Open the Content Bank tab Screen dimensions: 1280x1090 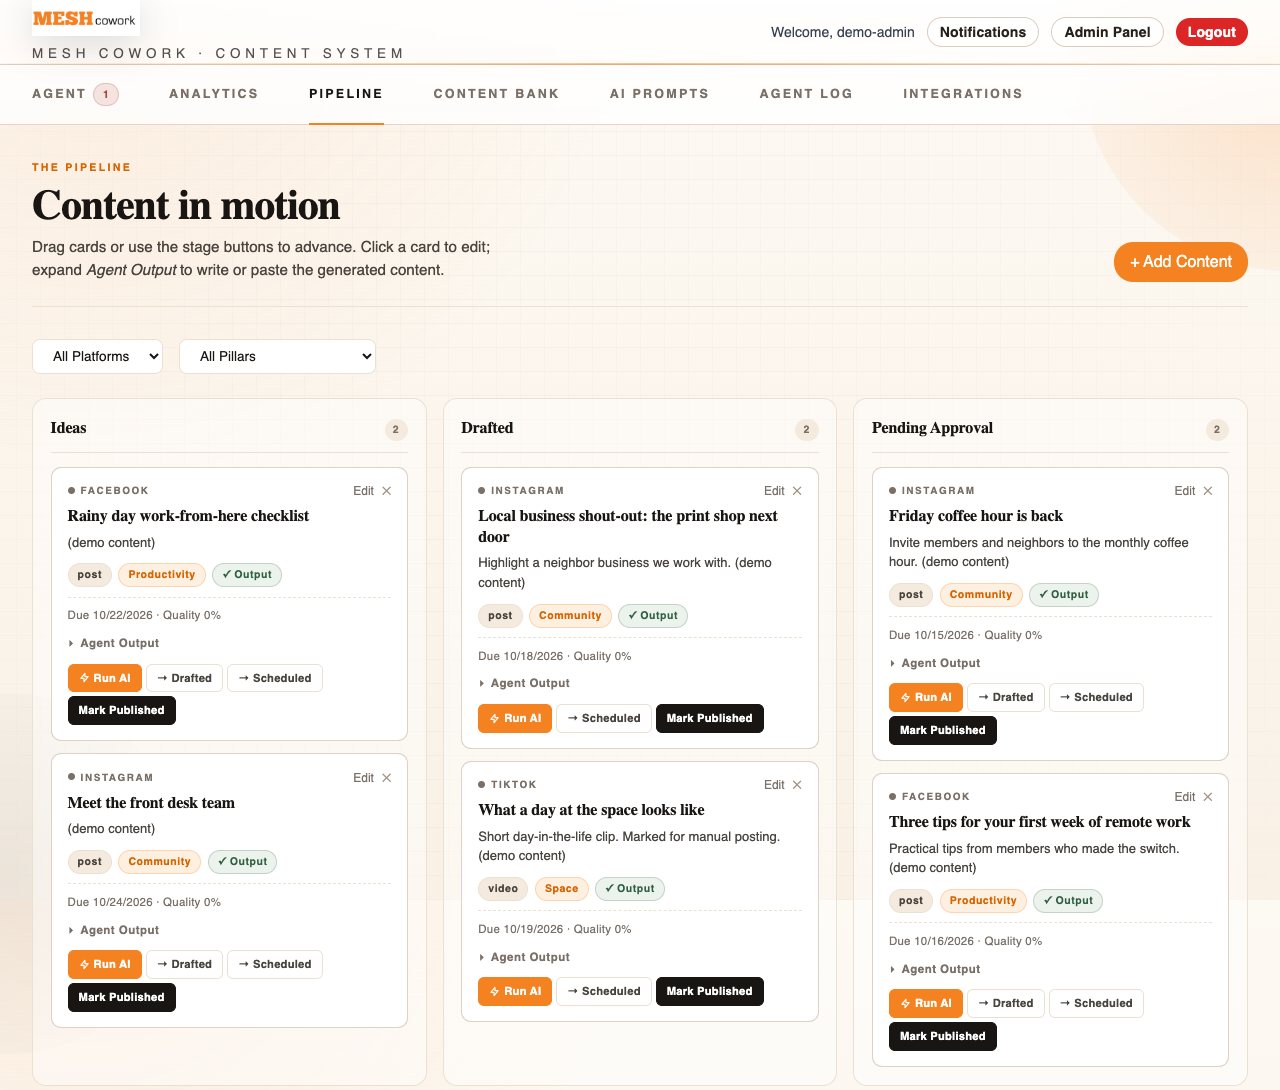[496, 94]
